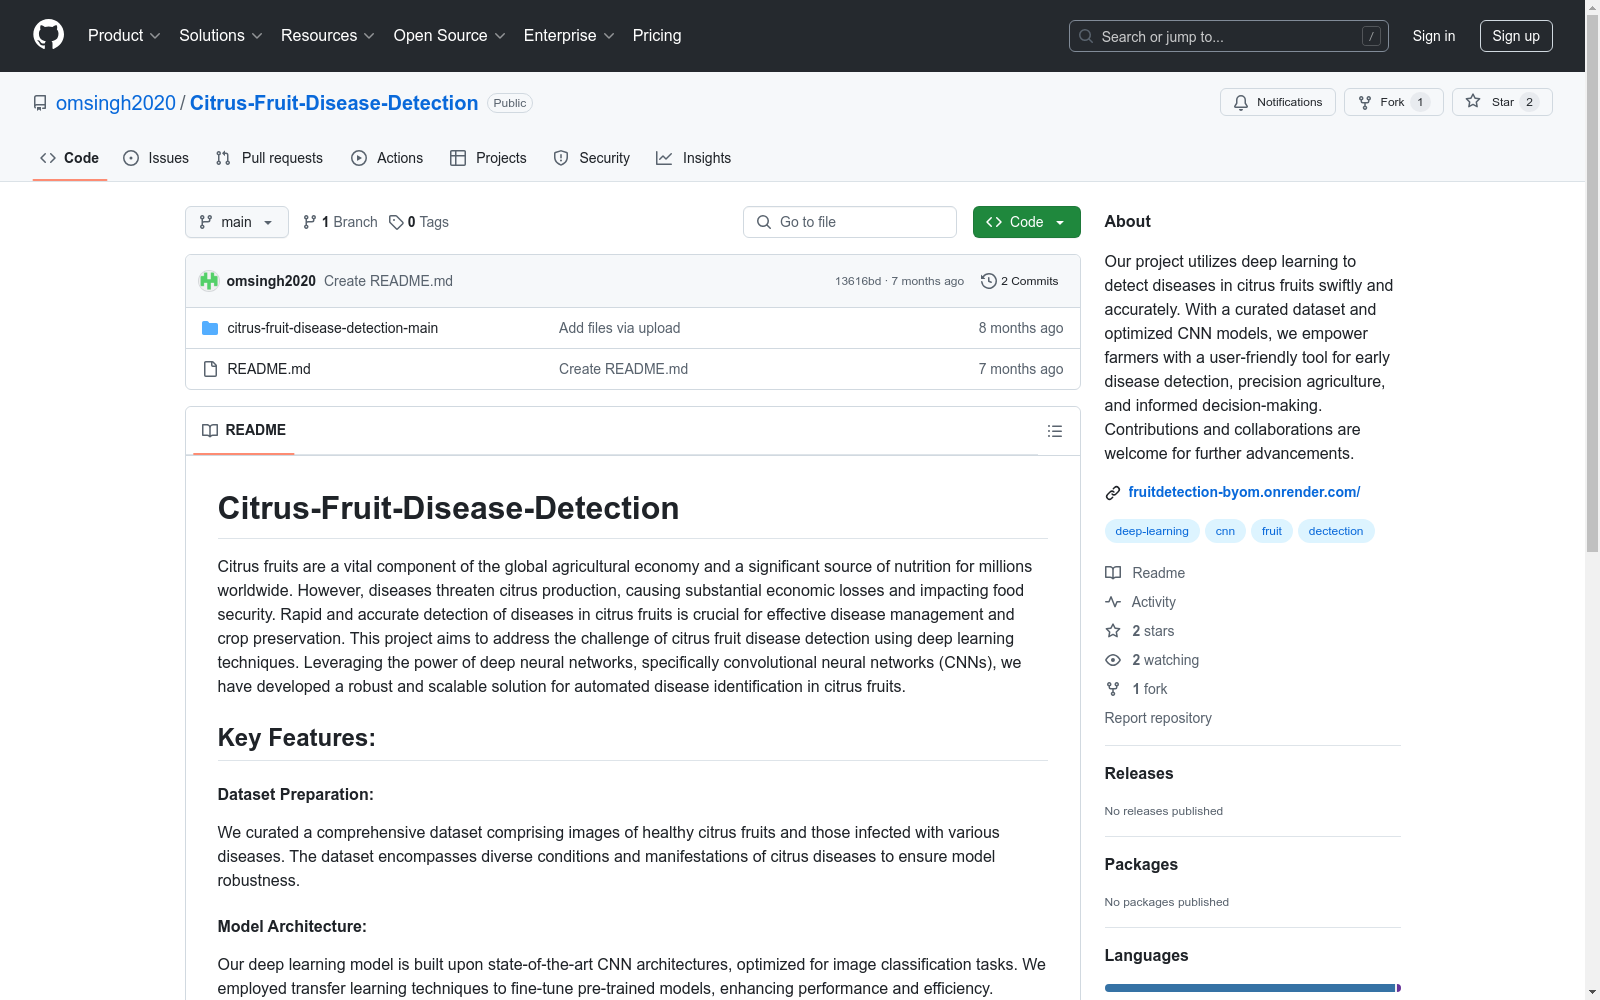Click Report repository
The width and height of the screenshot is (1600, 1000).
(x=1158, y=718)
